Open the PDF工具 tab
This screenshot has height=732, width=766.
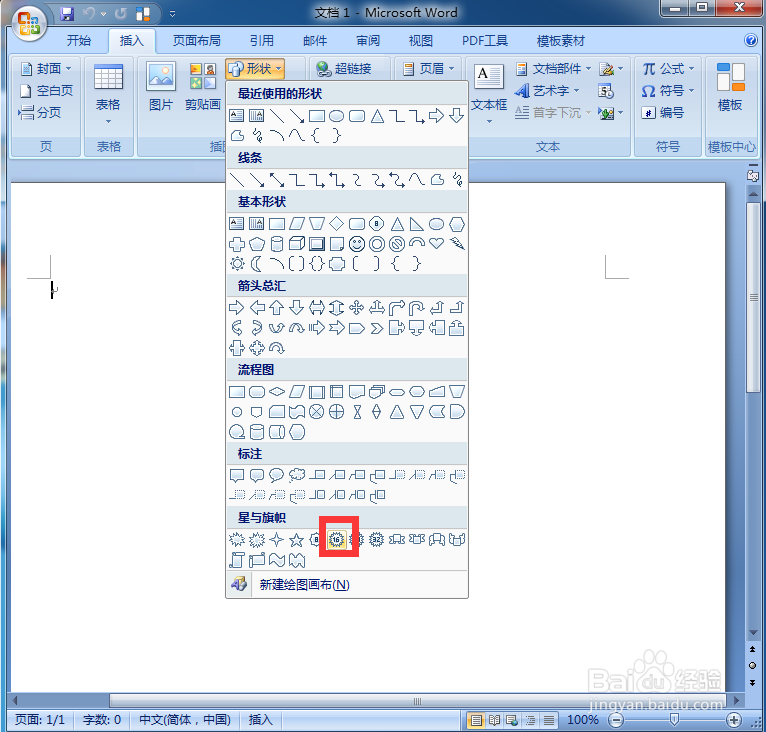coord(485,41)
